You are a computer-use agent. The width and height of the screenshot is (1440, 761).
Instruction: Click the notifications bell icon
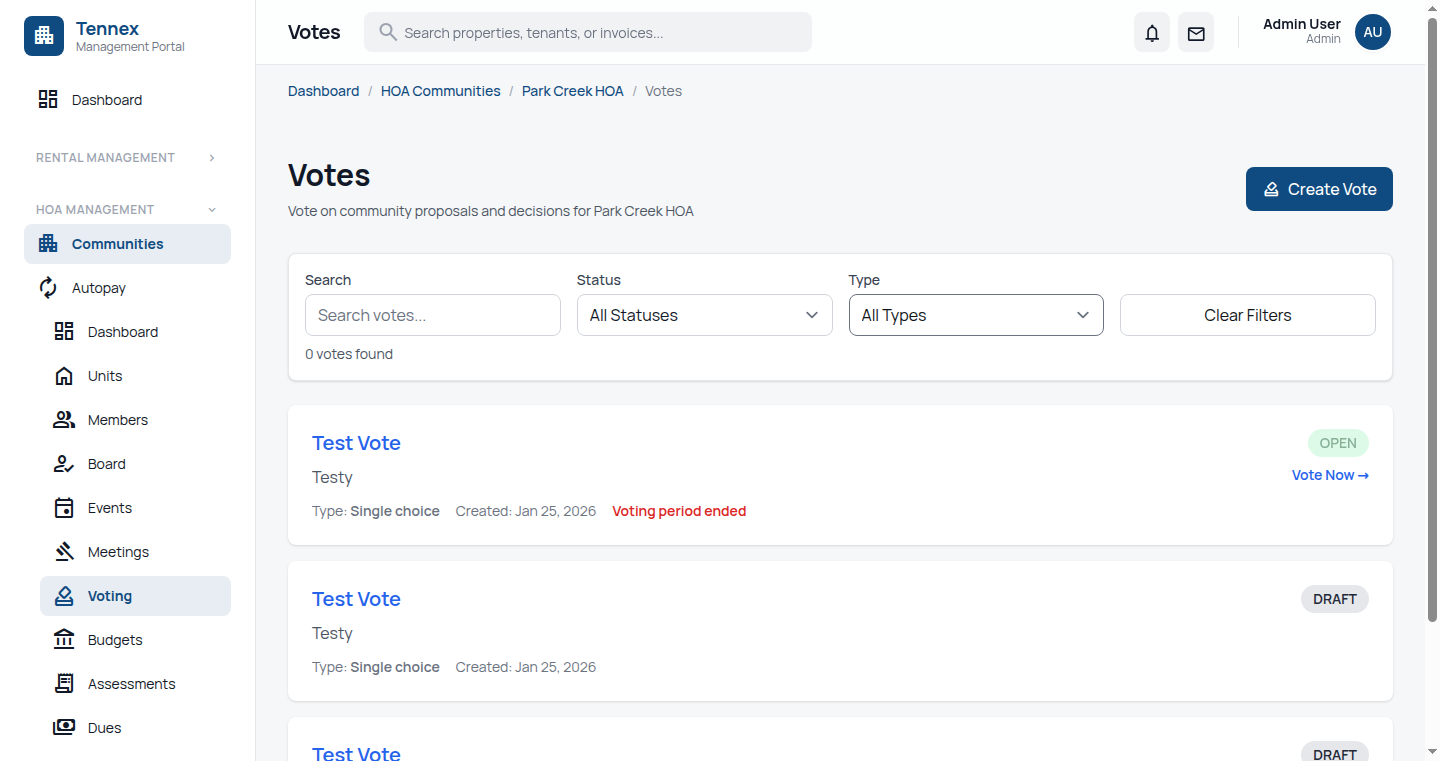(1152, 33)
